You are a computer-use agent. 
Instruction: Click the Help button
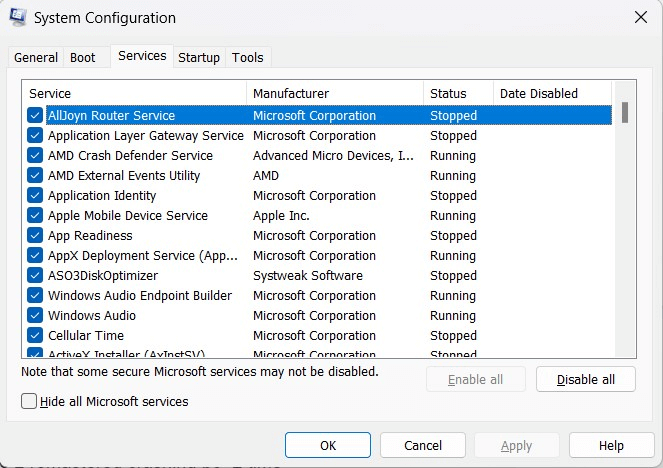(x=611, y=445)
